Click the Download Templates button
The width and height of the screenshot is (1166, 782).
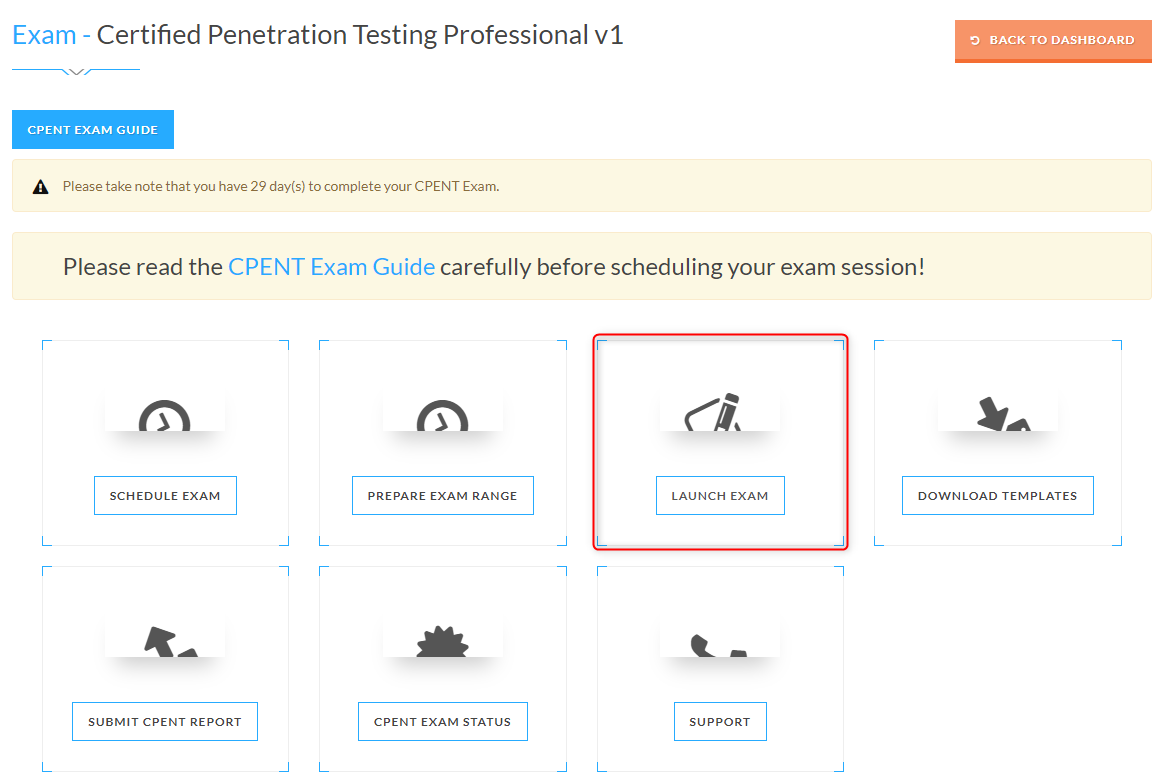(x=997, y=496)
